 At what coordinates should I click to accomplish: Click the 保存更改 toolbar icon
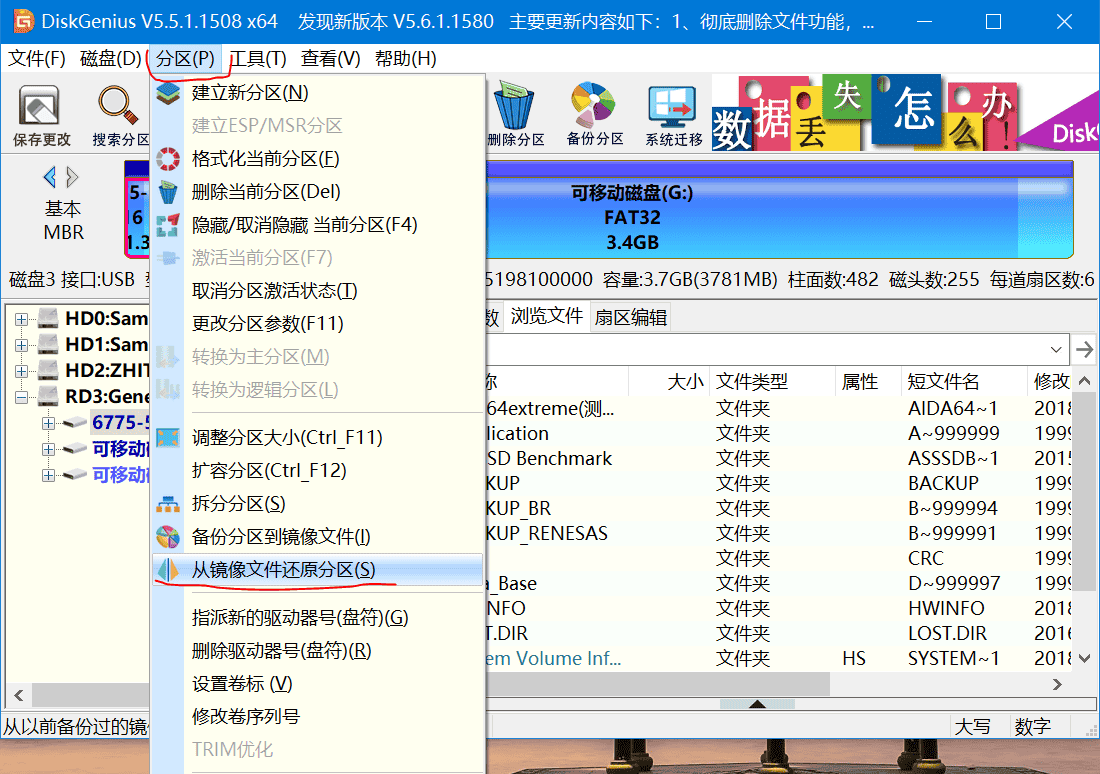click(41, 114)
